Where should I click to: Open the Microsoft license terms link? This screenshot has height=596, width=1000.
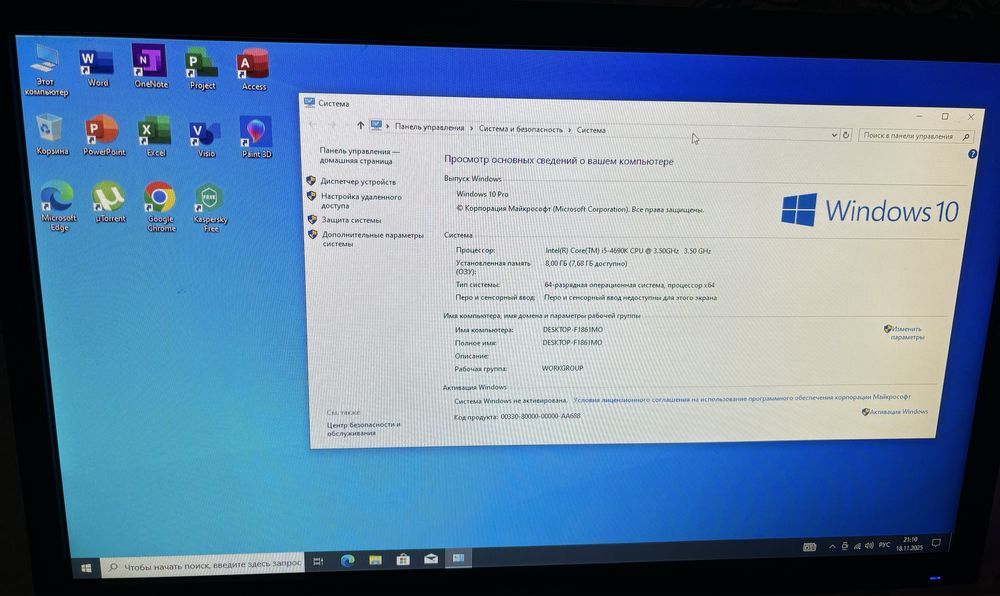tap(741, 398)
